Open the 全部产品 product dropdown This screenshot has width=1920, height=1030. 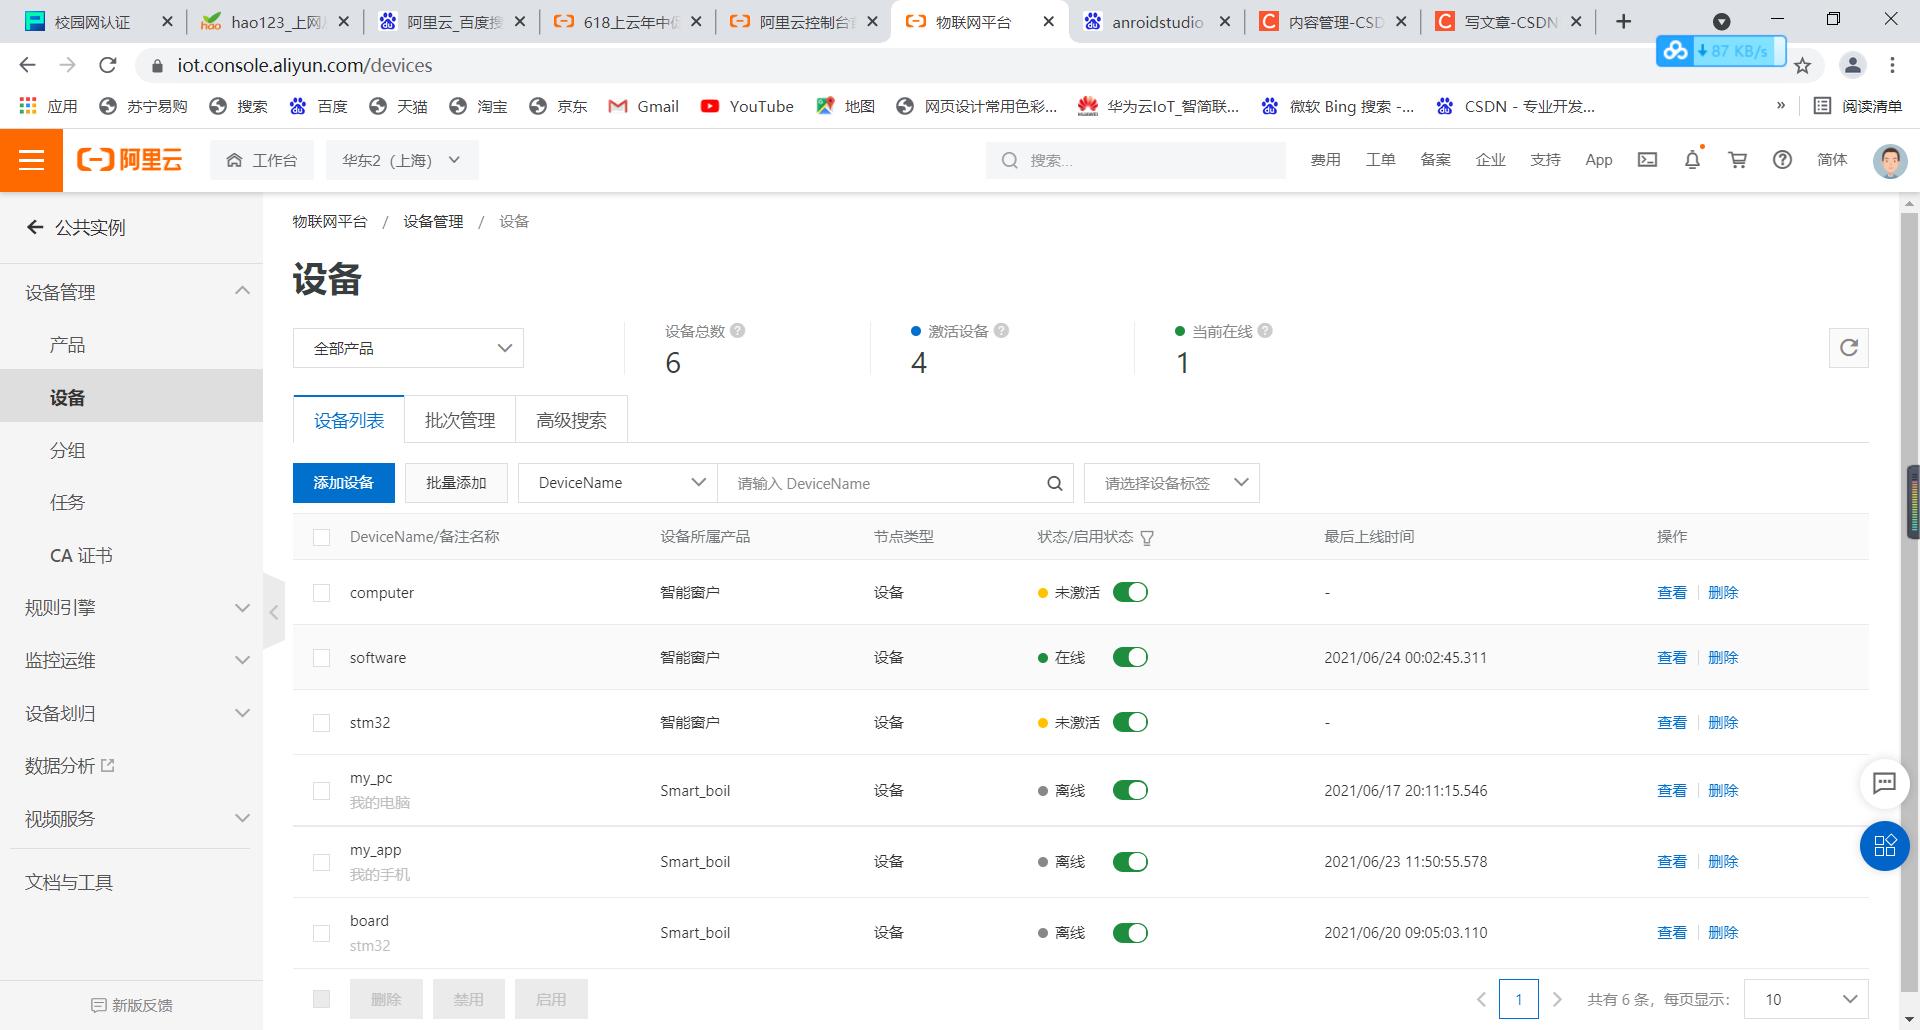(x=408, y=348)
